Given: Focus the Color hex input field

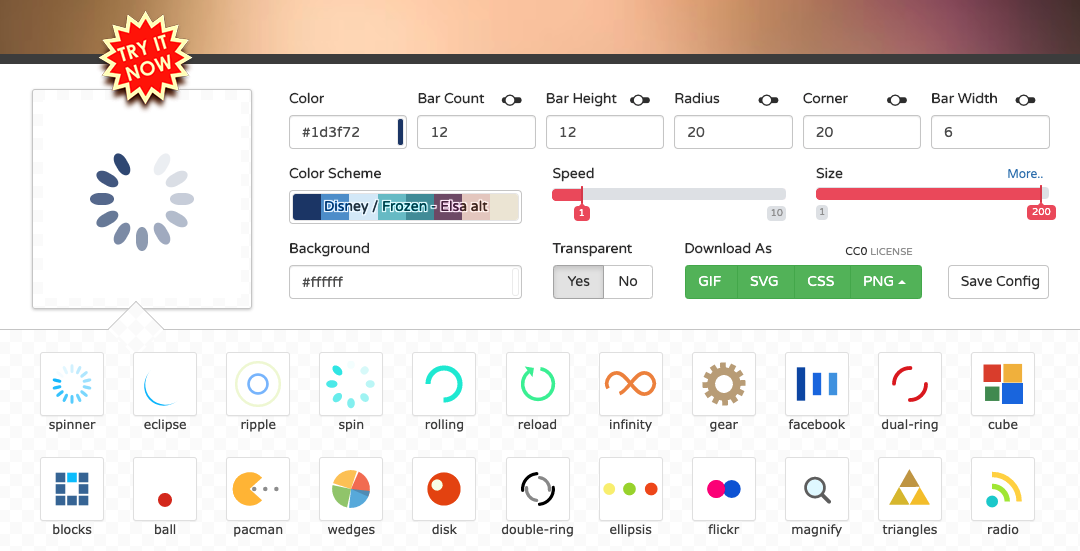Looking at the screenshot, I should tap(348, 132).
